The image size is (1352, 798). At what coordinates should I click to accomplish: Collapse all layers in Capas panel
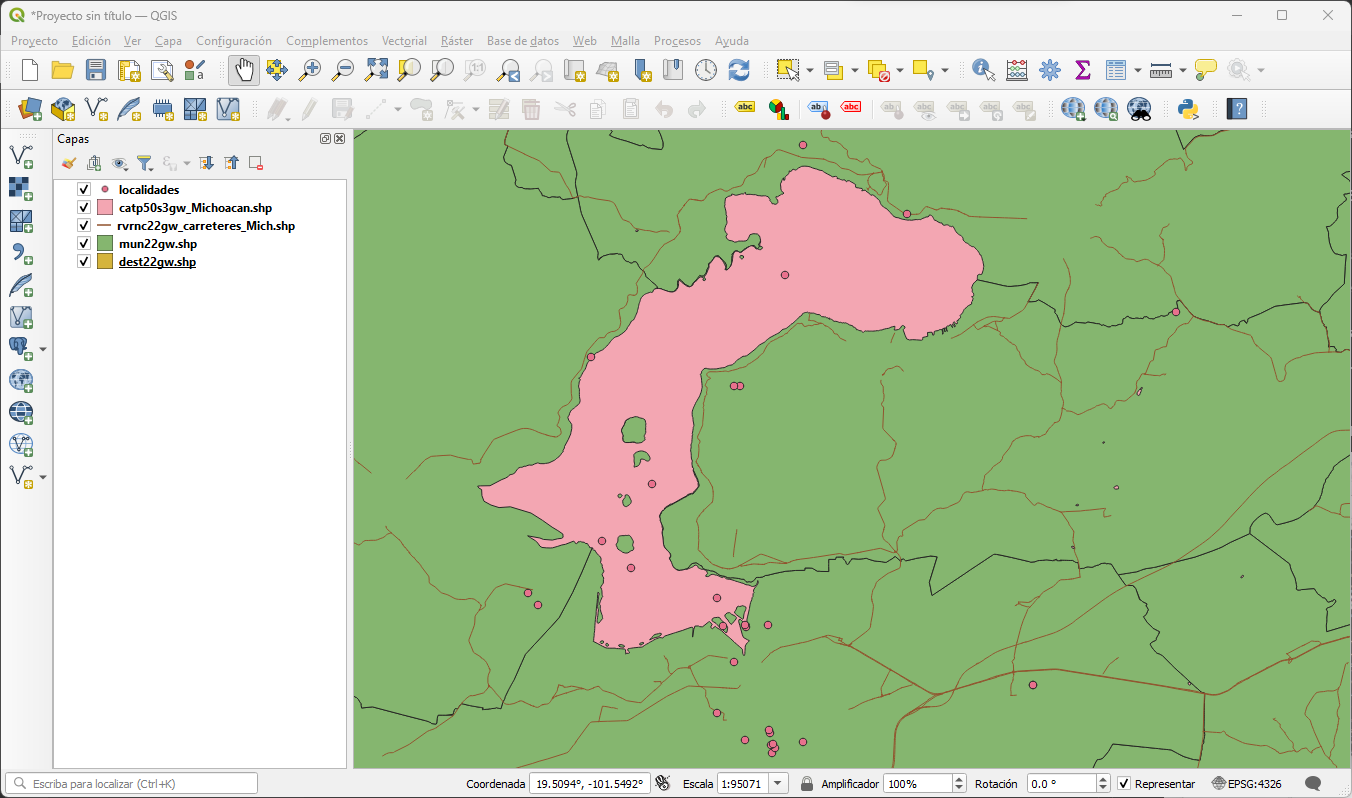point(231,163)
